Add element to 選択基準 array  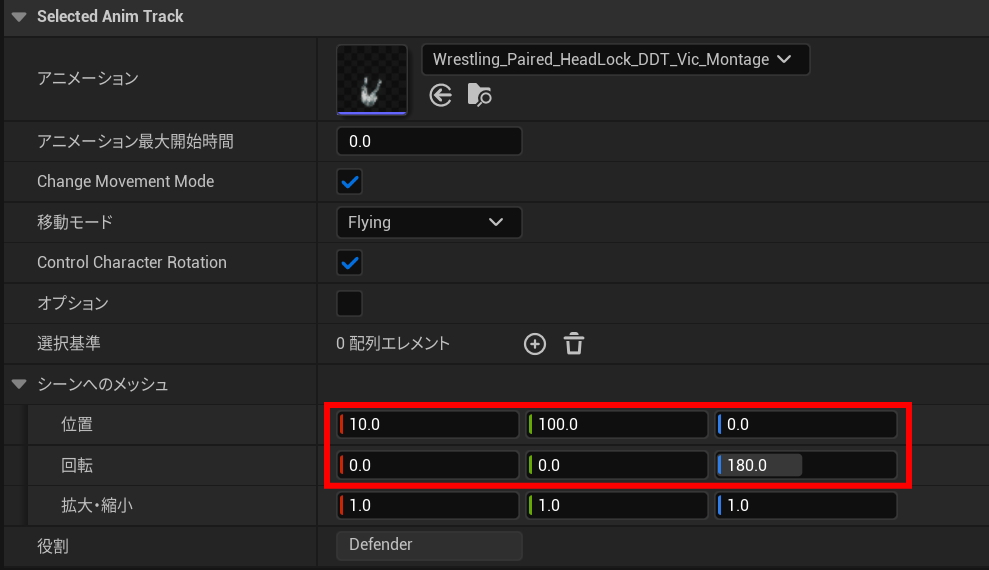pos(535,344)
